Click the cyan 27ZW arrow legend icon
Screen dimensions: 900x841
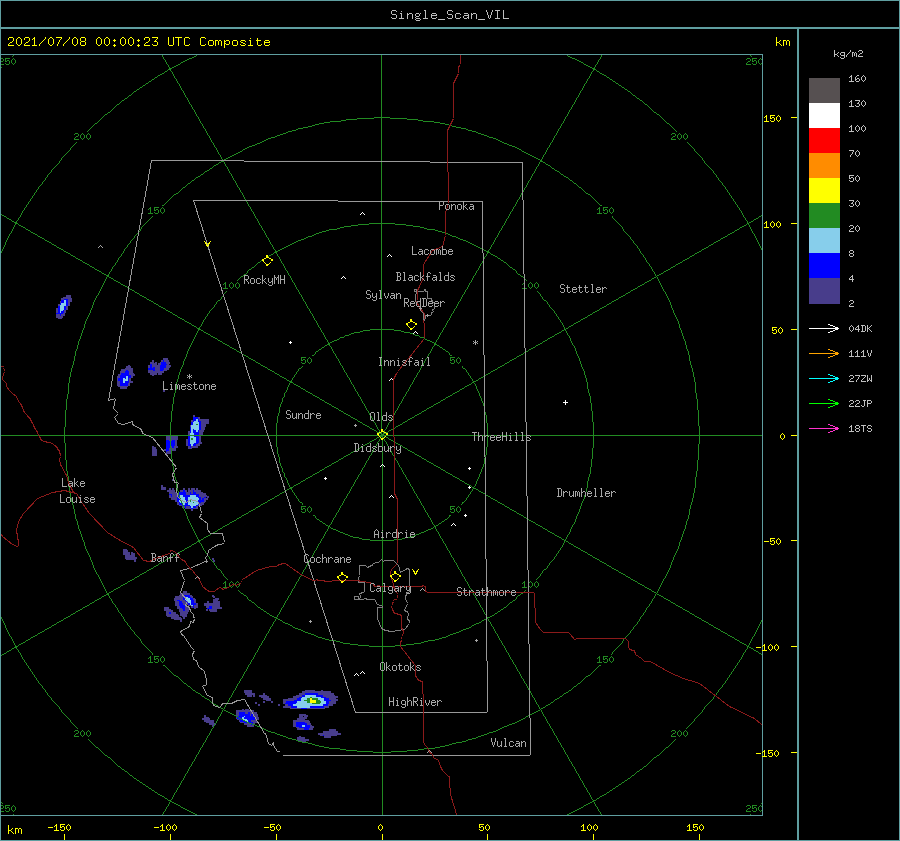pyautogui.click(x=824, y=378)
